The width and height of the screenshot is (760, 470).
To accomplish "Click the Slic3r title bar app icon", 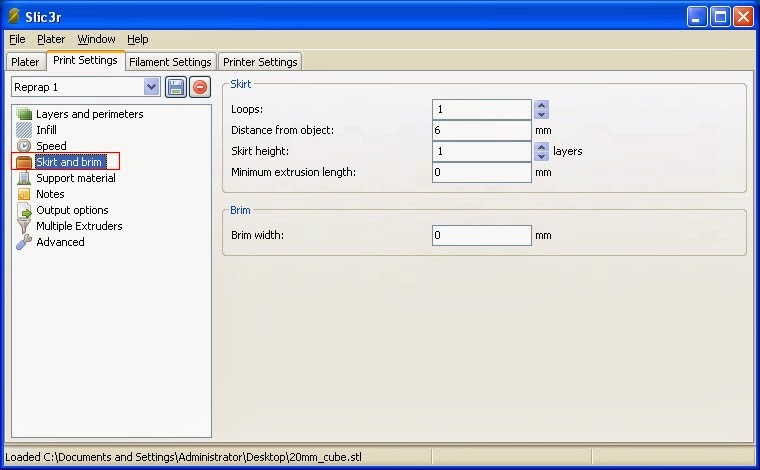I will click(14, 16).
